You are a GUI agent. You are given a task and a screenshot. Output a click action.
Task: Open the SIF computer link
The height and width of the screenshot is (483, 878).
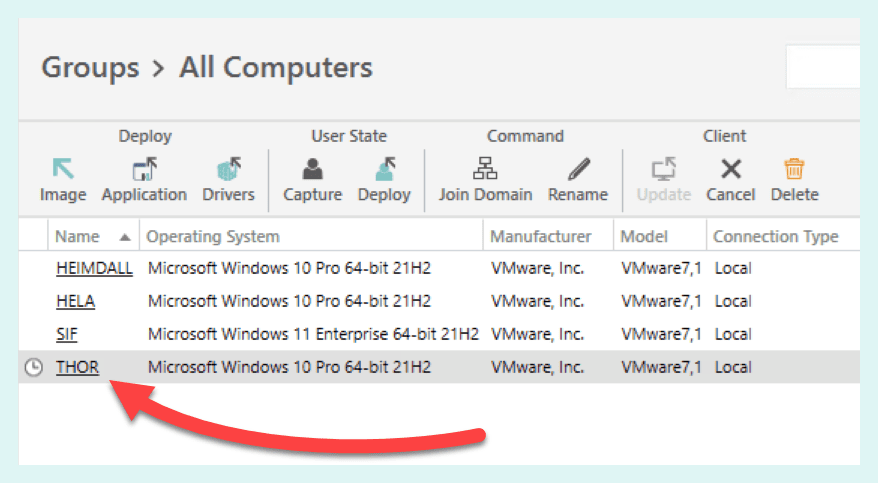point(67,335)
